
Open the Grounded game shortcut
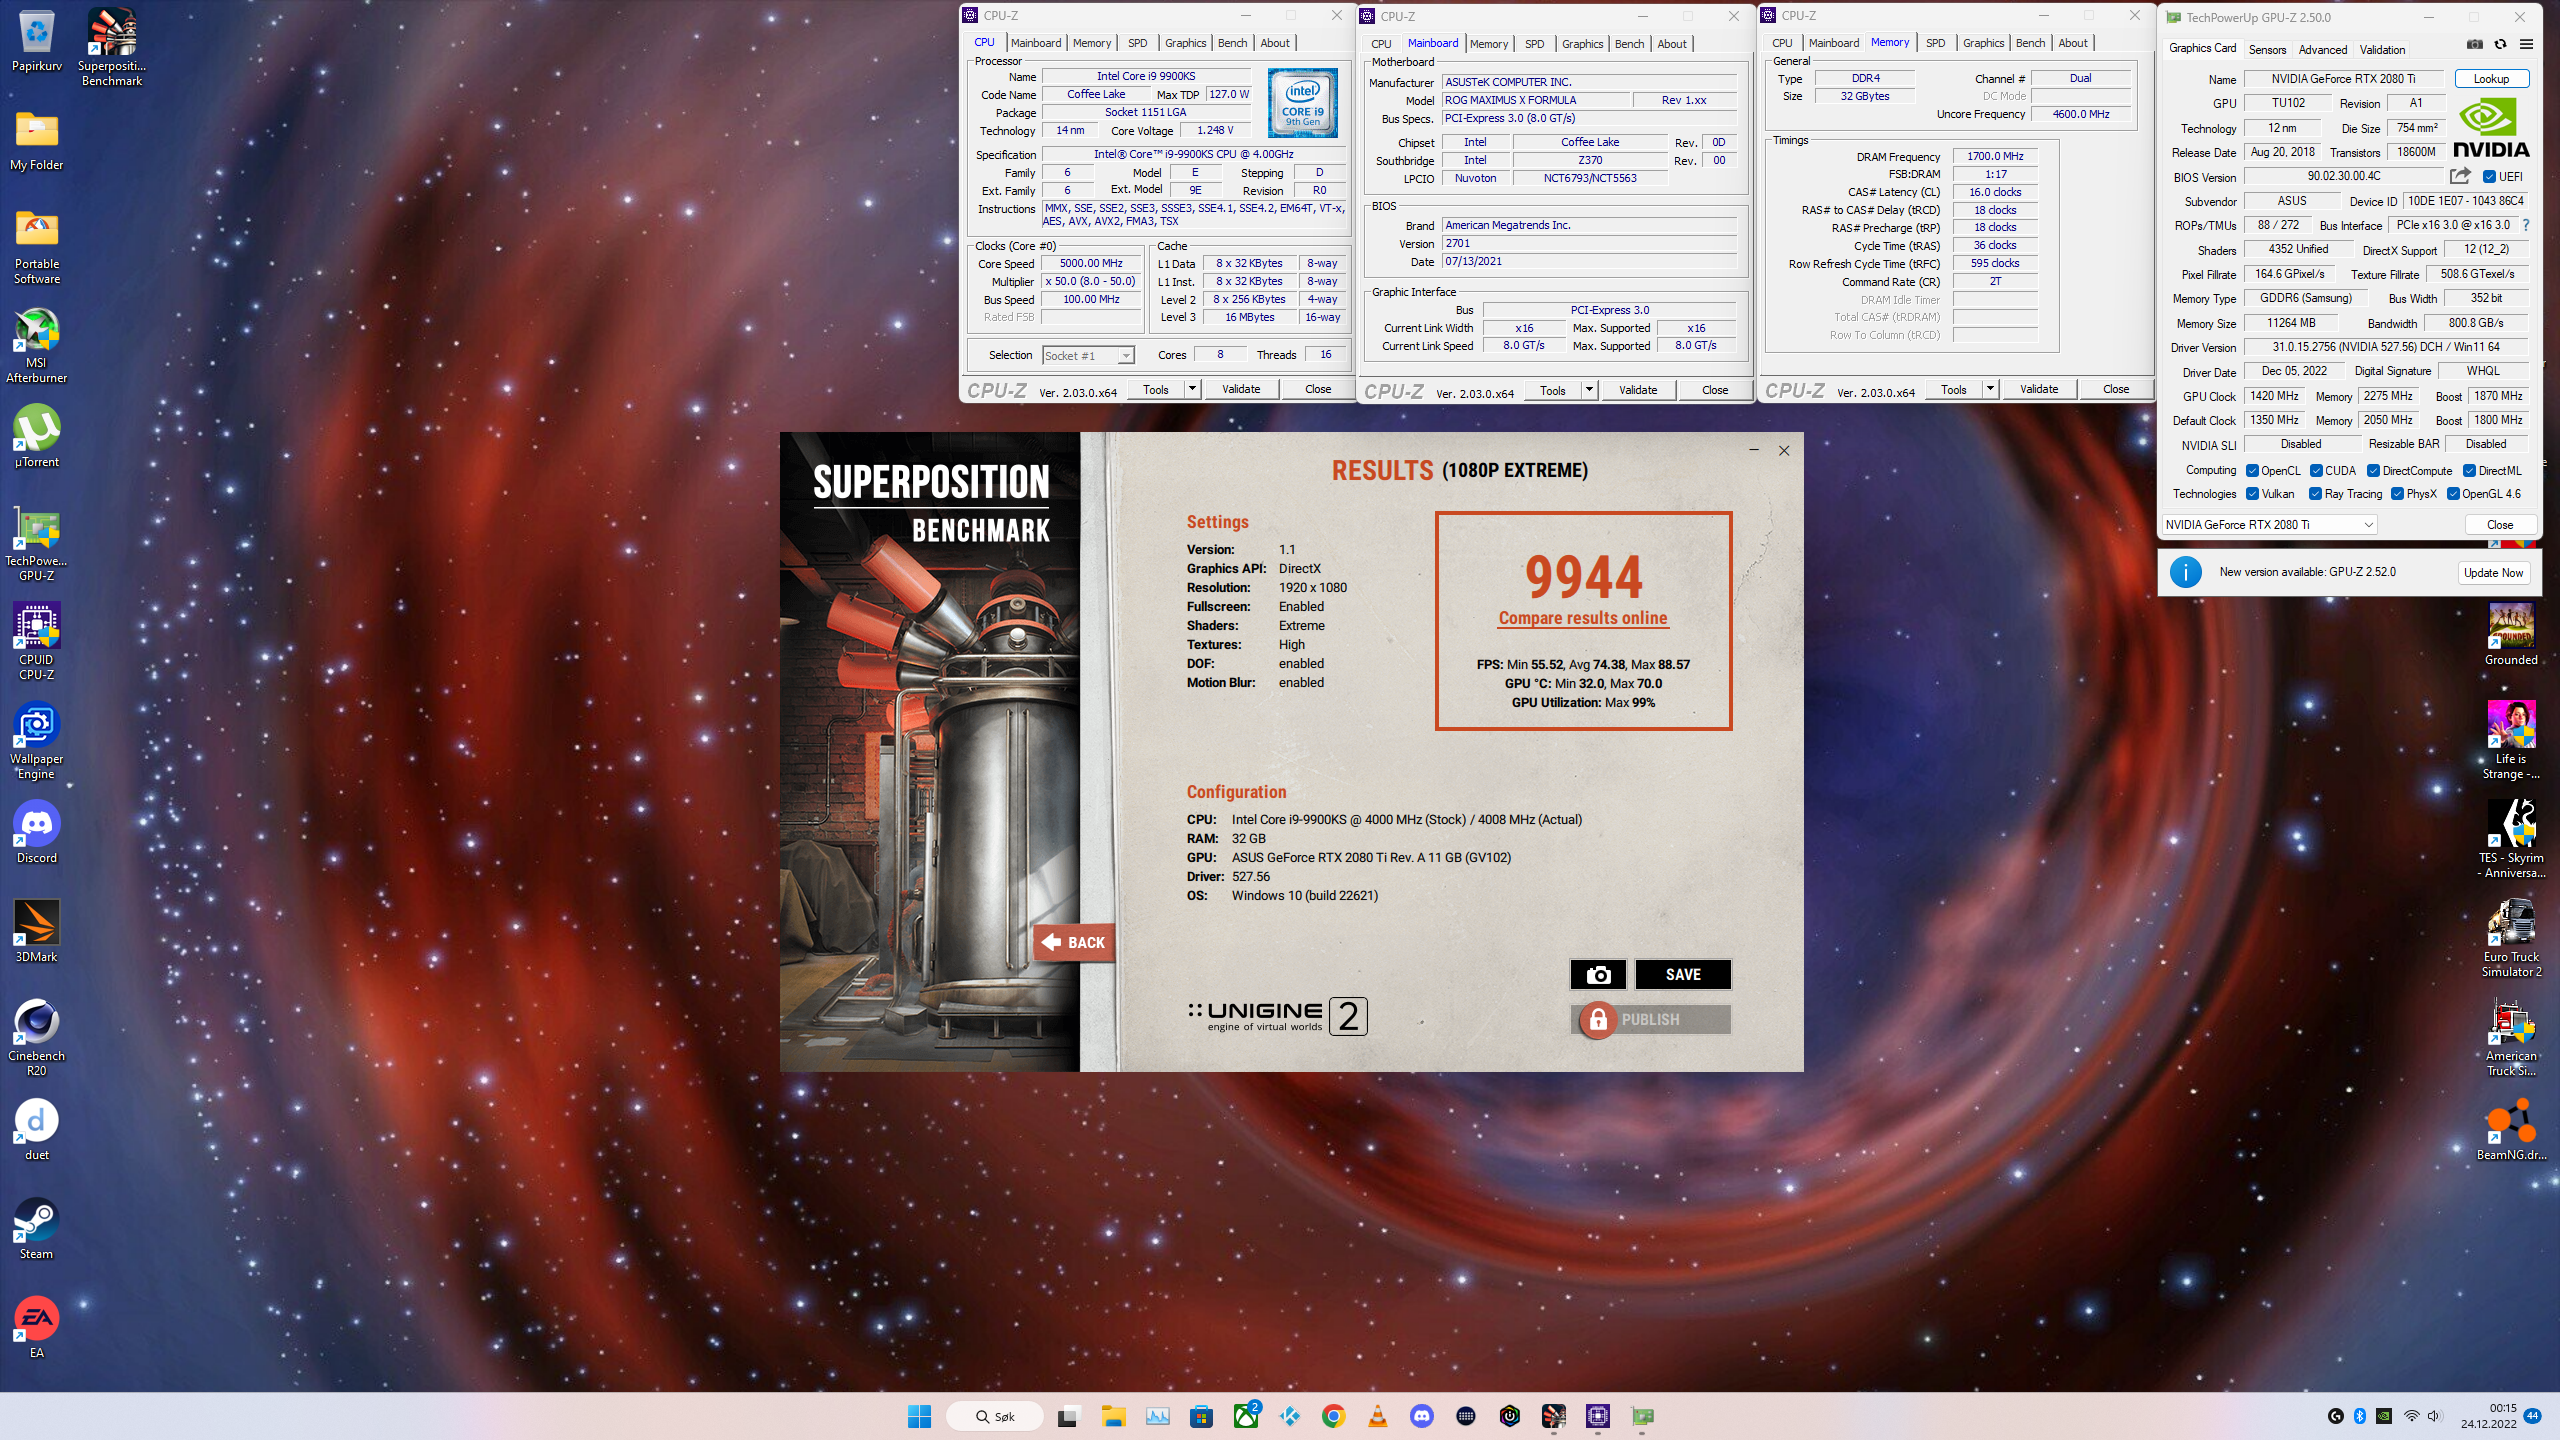pos(2511,634)
